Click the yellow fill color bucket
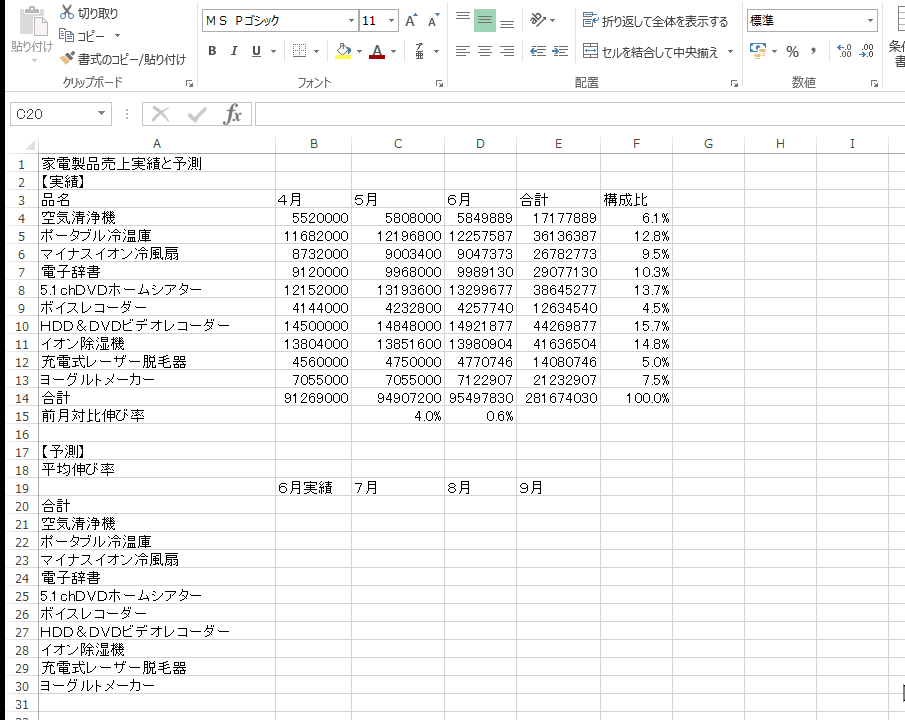 pyautogui.click(x=343, y=51)
